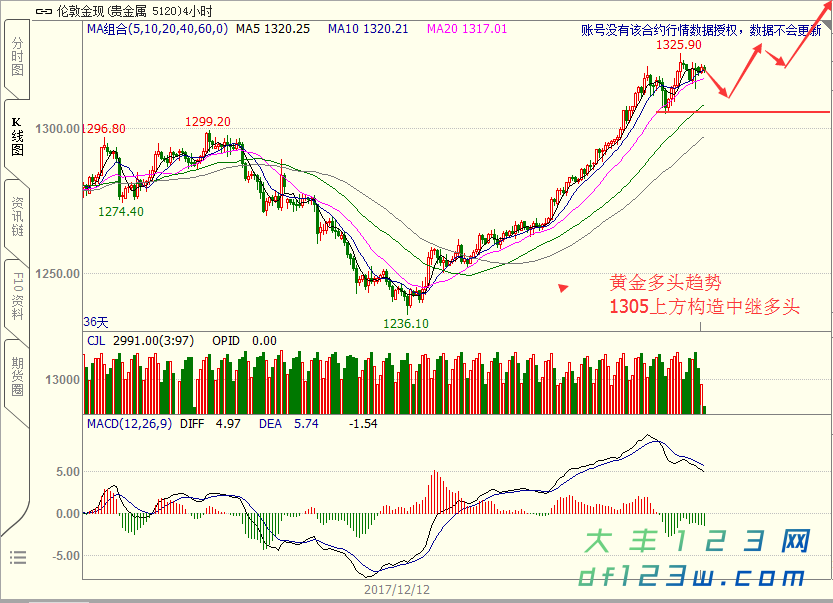Screen dimensions: 833x603
Task: Select the K线图 tab
Action: tap(17, 137)
